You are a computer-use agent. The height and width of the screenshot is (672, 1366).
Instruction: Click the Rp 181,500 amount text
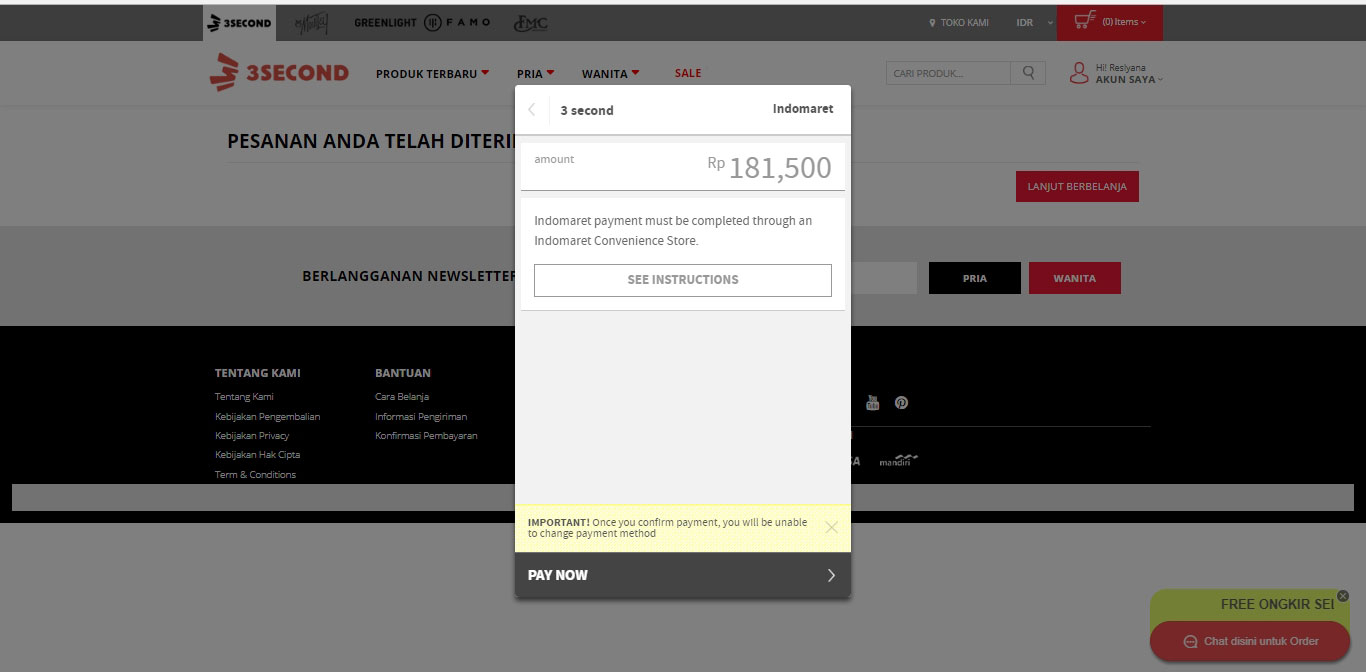pos(769,167)
